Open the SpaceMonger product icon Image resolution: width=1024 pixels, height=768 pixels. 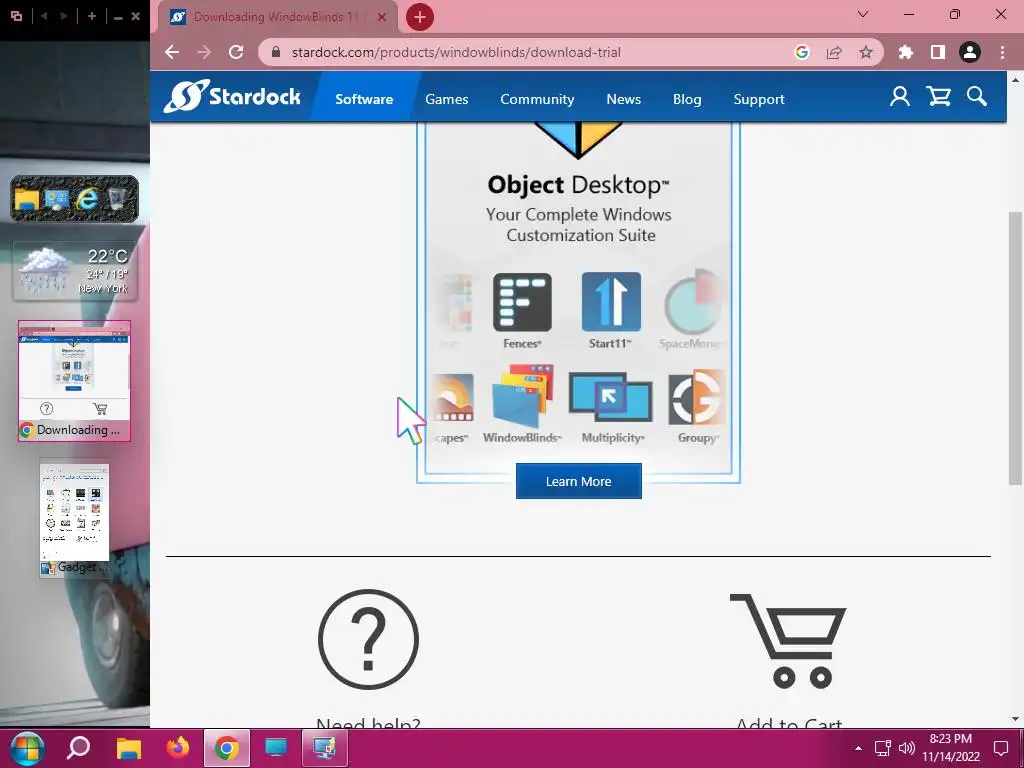692,302
